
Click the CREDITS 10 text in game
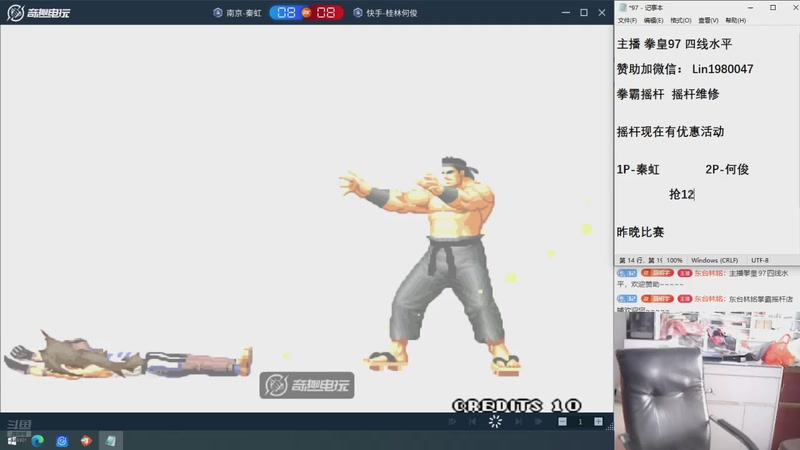517,406
